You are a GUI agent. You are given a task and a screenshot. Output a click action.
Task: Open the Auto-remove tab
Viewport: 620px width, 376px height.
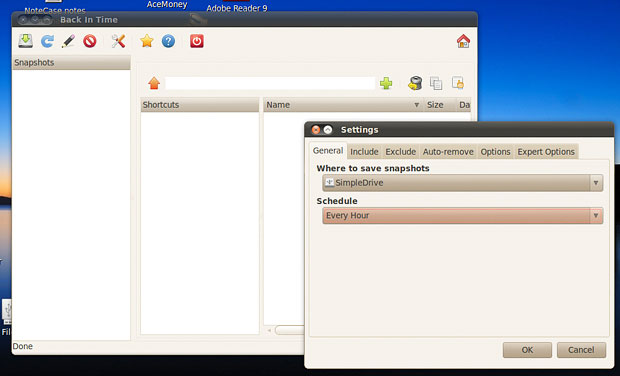pos(448,152)
